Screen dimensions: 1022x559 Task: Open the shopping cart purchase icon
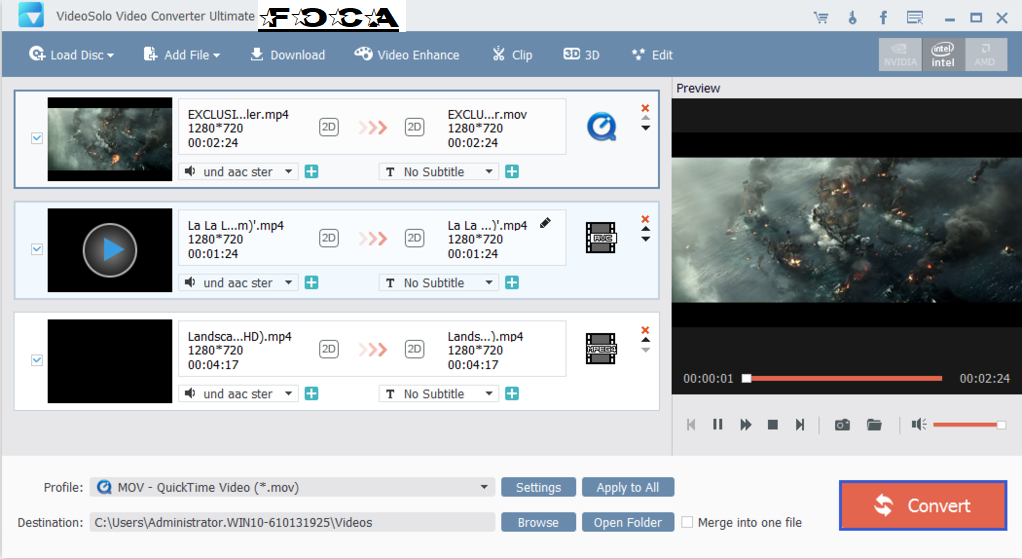(x=821, y=18)
